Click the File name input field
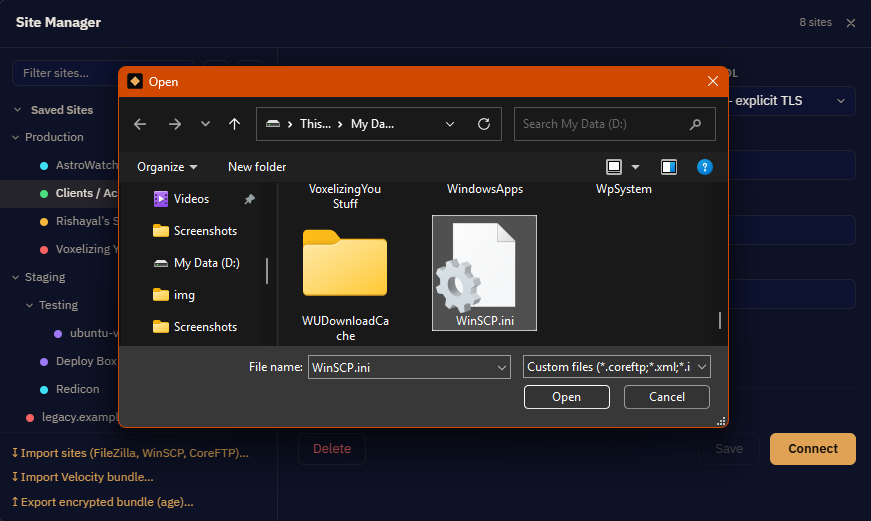The height and width of the screenshot is (521, 871). 409,367
